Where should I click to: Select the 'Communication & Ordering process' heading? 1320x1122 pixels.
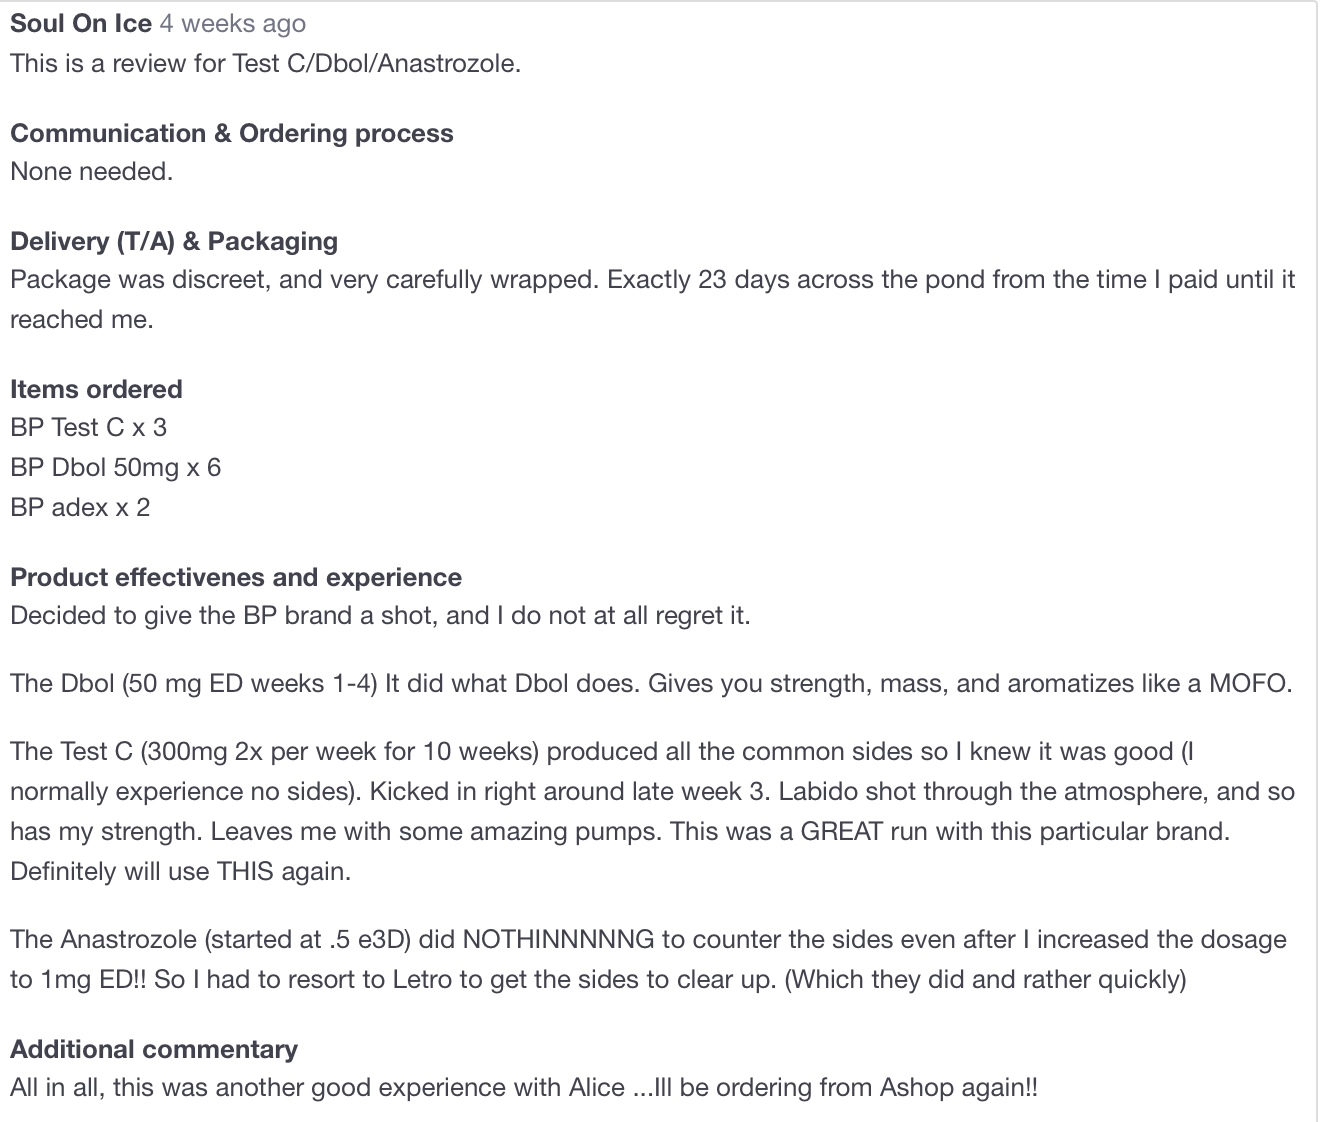click(x=232, y=133)
